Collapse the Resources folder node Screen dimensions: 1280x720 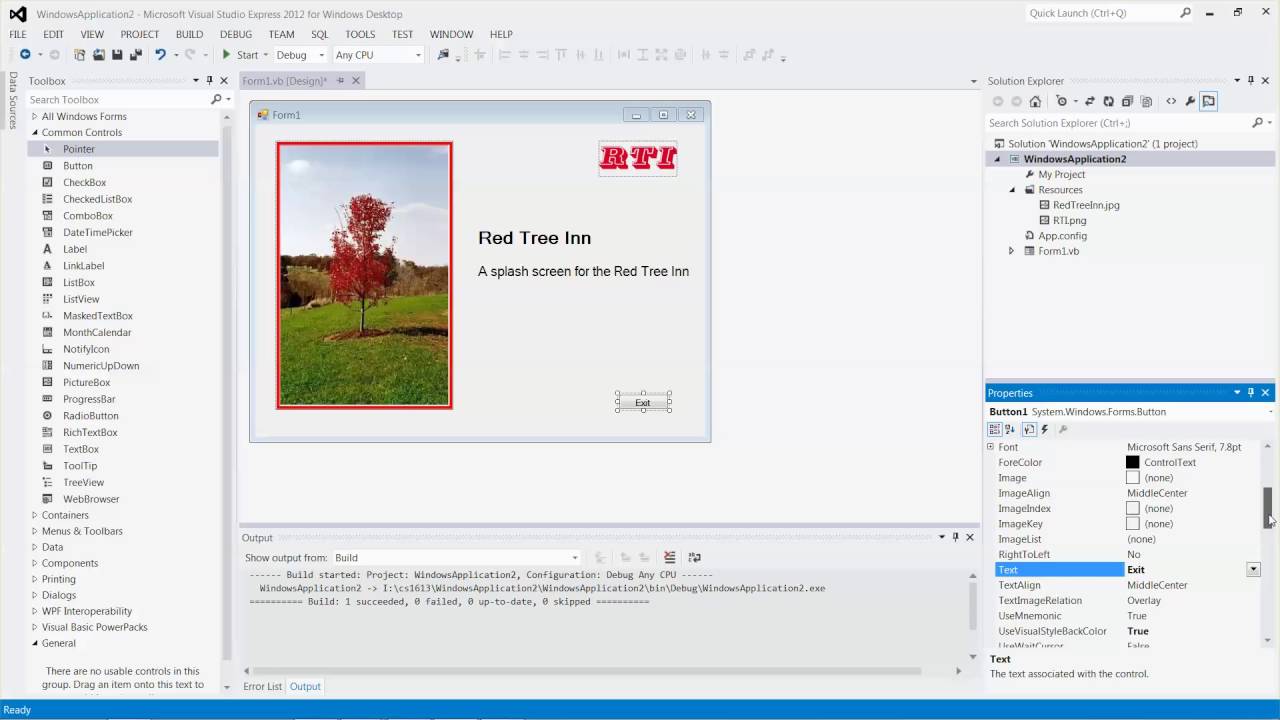(1011, 189)
